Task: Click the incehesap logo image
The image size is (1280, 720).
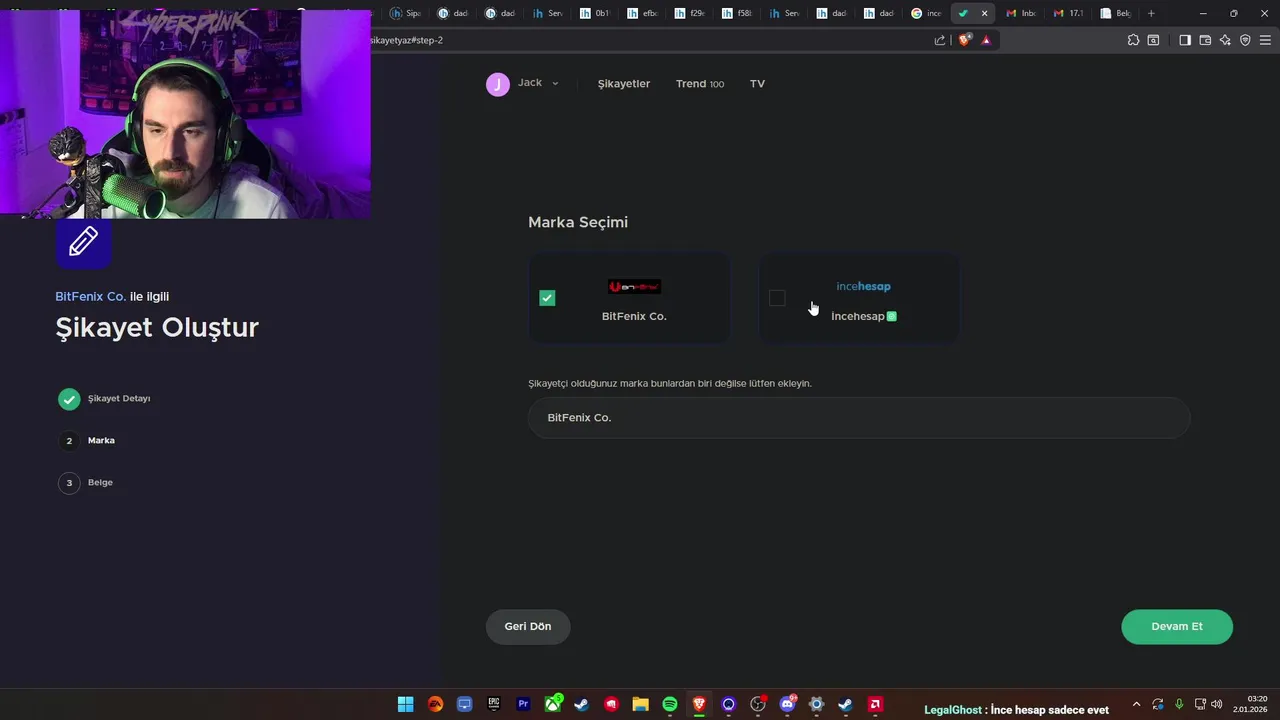Action: pos(863,286)
